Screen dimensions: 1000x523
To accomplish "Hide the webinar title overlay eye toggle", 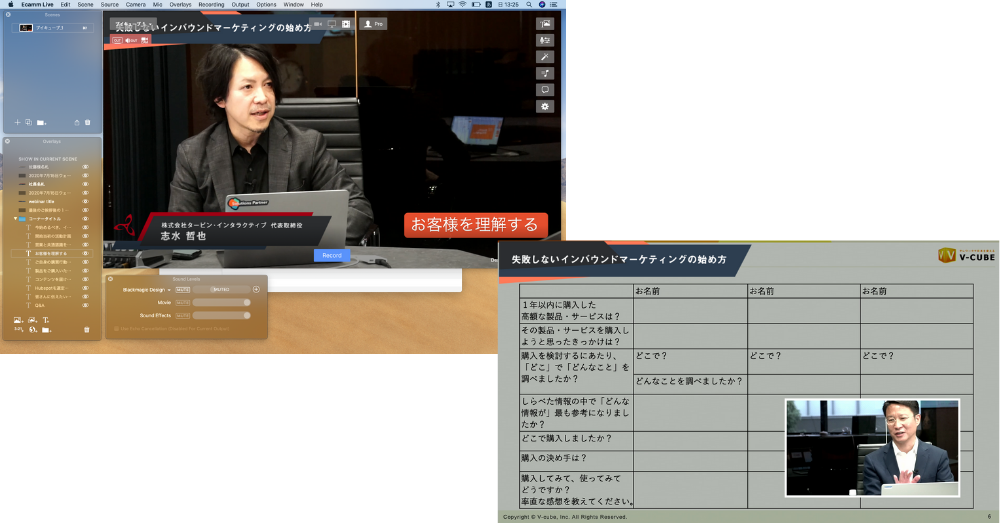I will 86,203.
